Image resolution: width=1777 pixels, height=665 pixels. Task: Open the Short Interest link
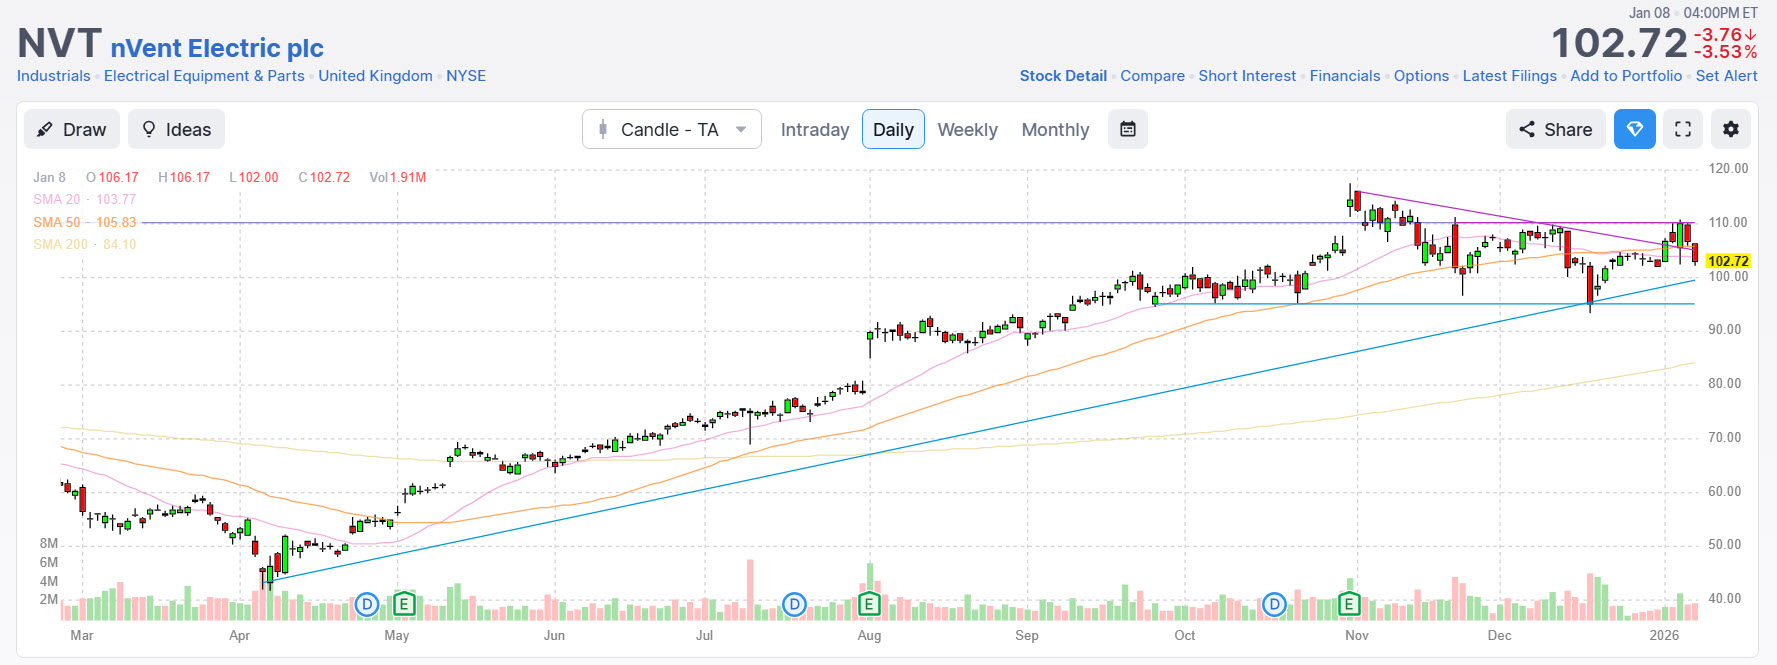[x=1247, y=76]
